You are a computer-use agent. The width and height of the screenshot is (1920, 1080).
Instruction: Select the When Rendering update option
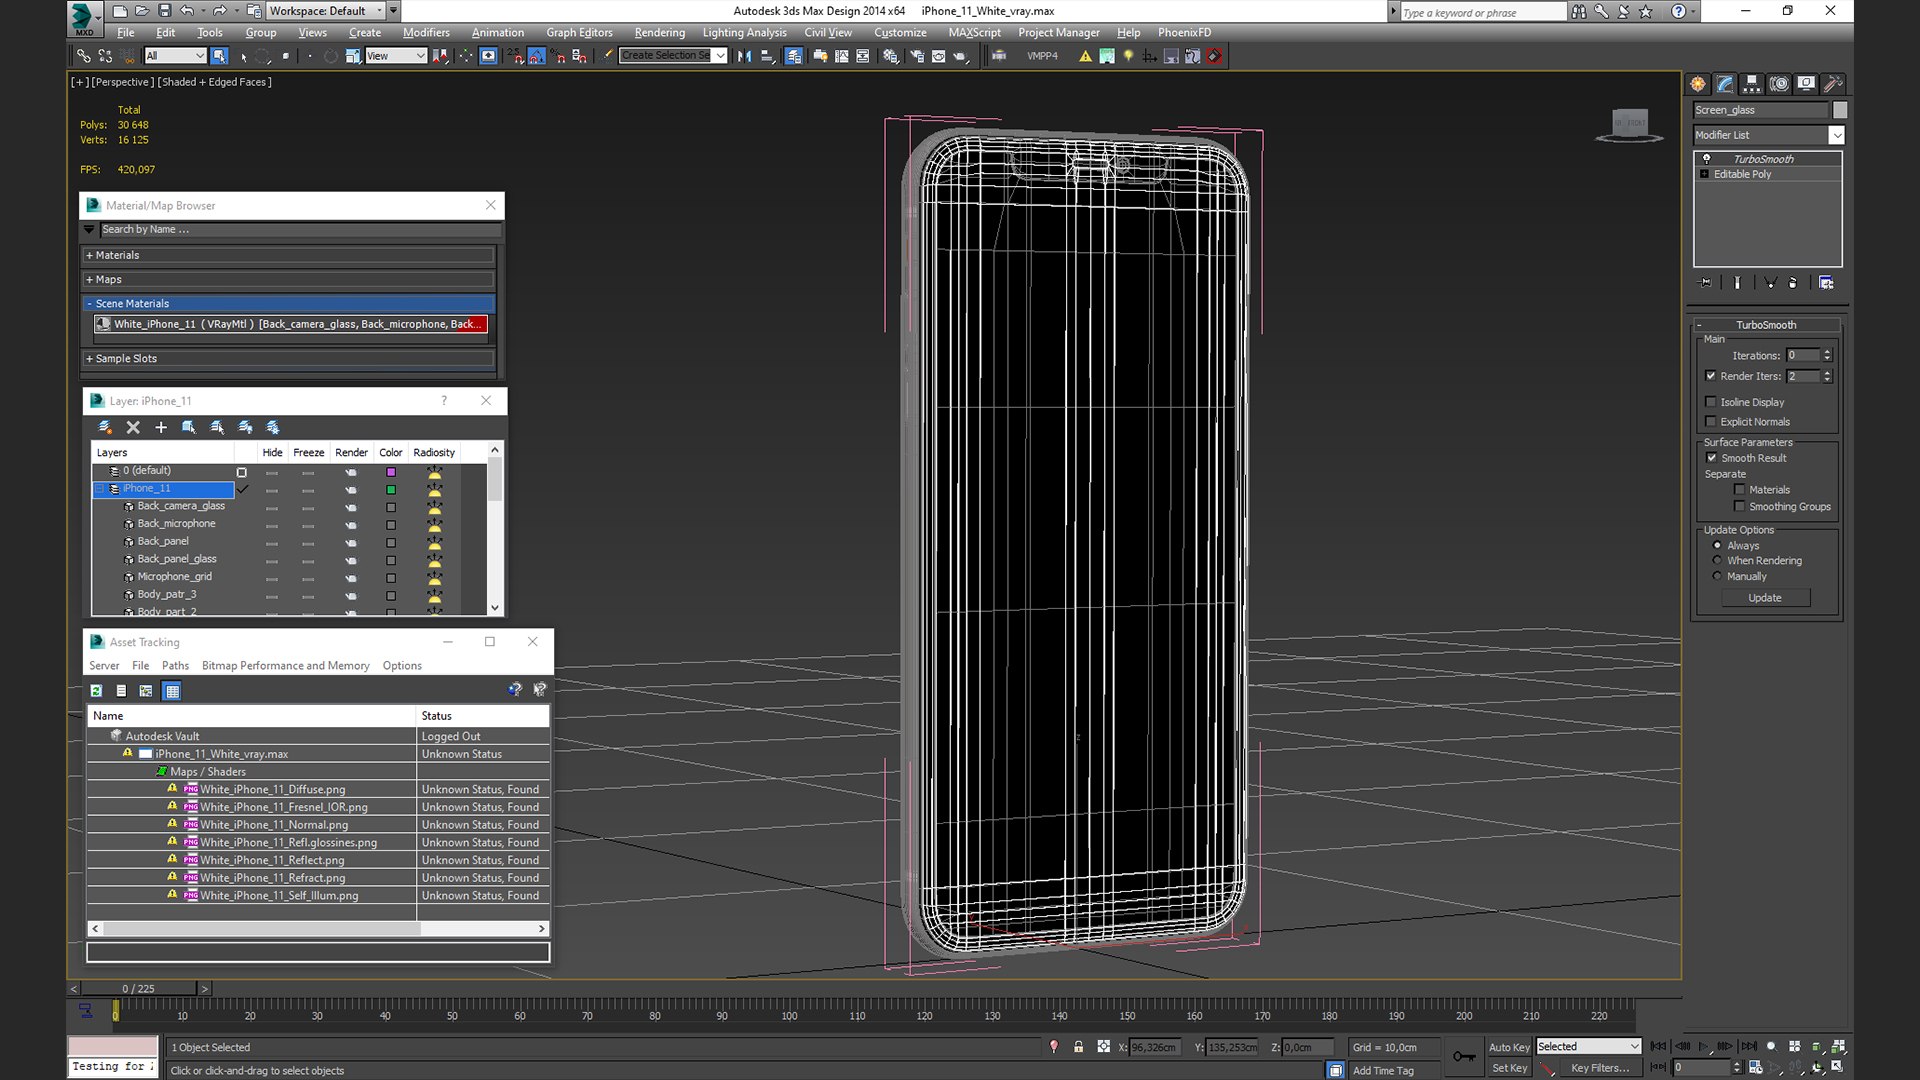pos(1718,561)
